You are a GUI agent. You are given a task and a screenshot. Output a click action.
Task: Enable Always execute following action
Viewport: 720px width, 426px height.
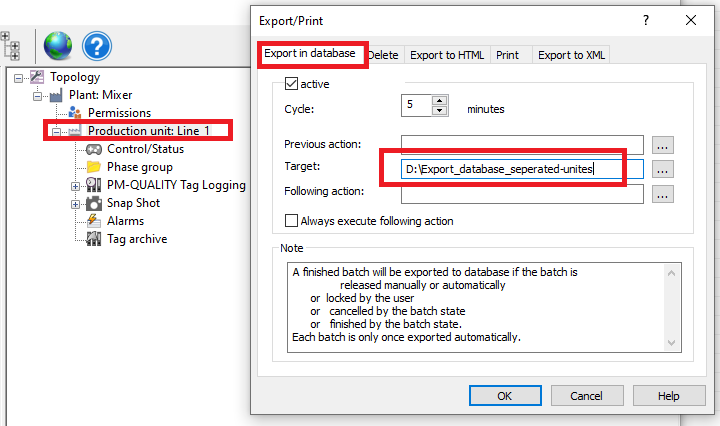(292, 221)
